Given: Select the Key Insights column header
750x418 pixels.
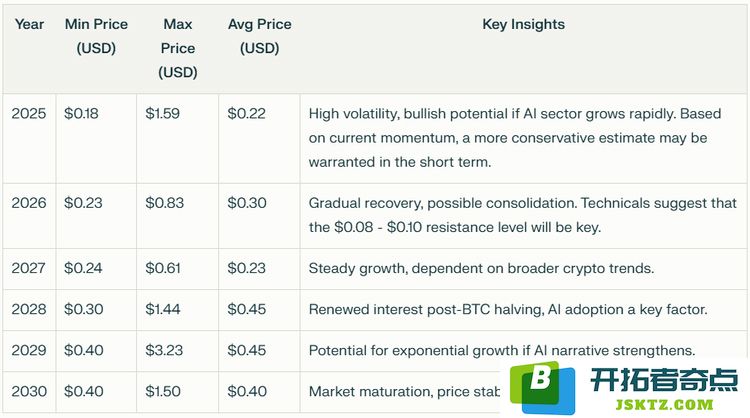Looking at the screenshot, I should pyautogui.click(x=523, y=24).
